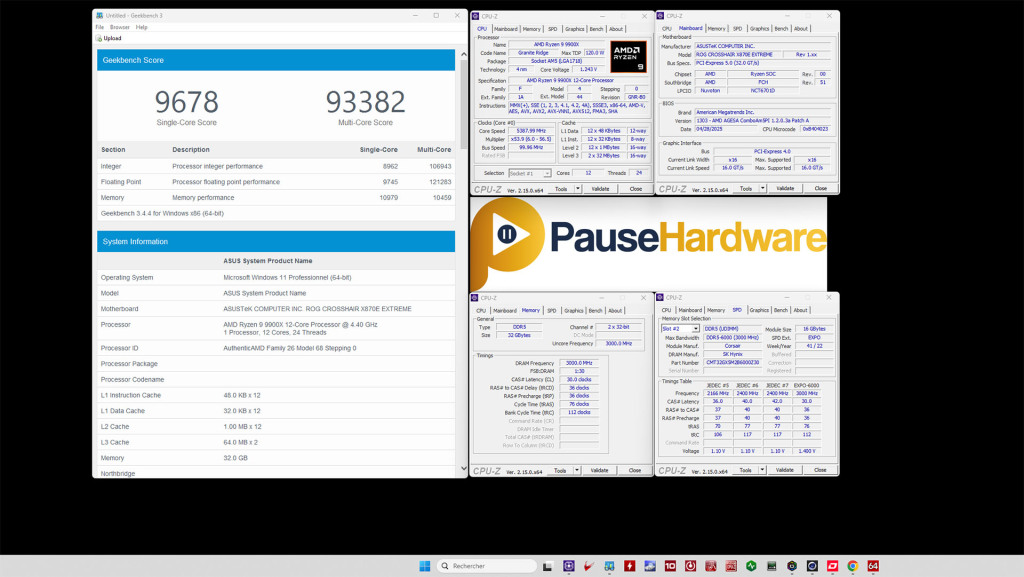The image size is (1024, 577).
Task: Click the Core Speed value 5387.99 MHz
Action: coord(530,131)
